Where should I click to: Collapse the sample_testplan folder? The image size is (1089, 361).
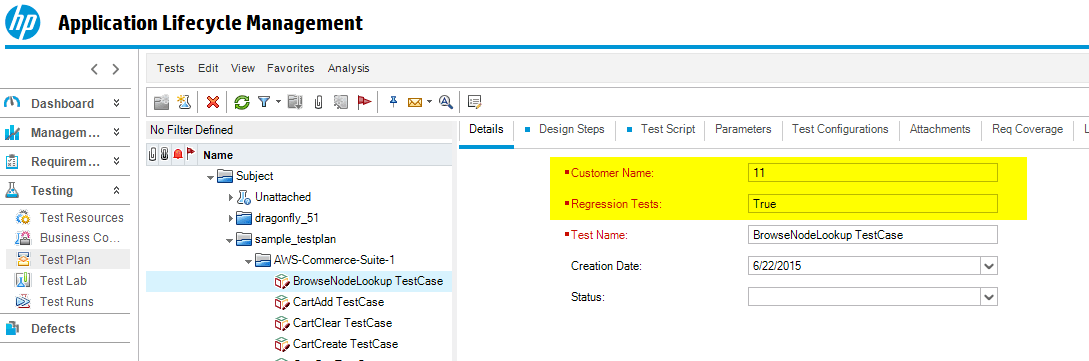229,240
